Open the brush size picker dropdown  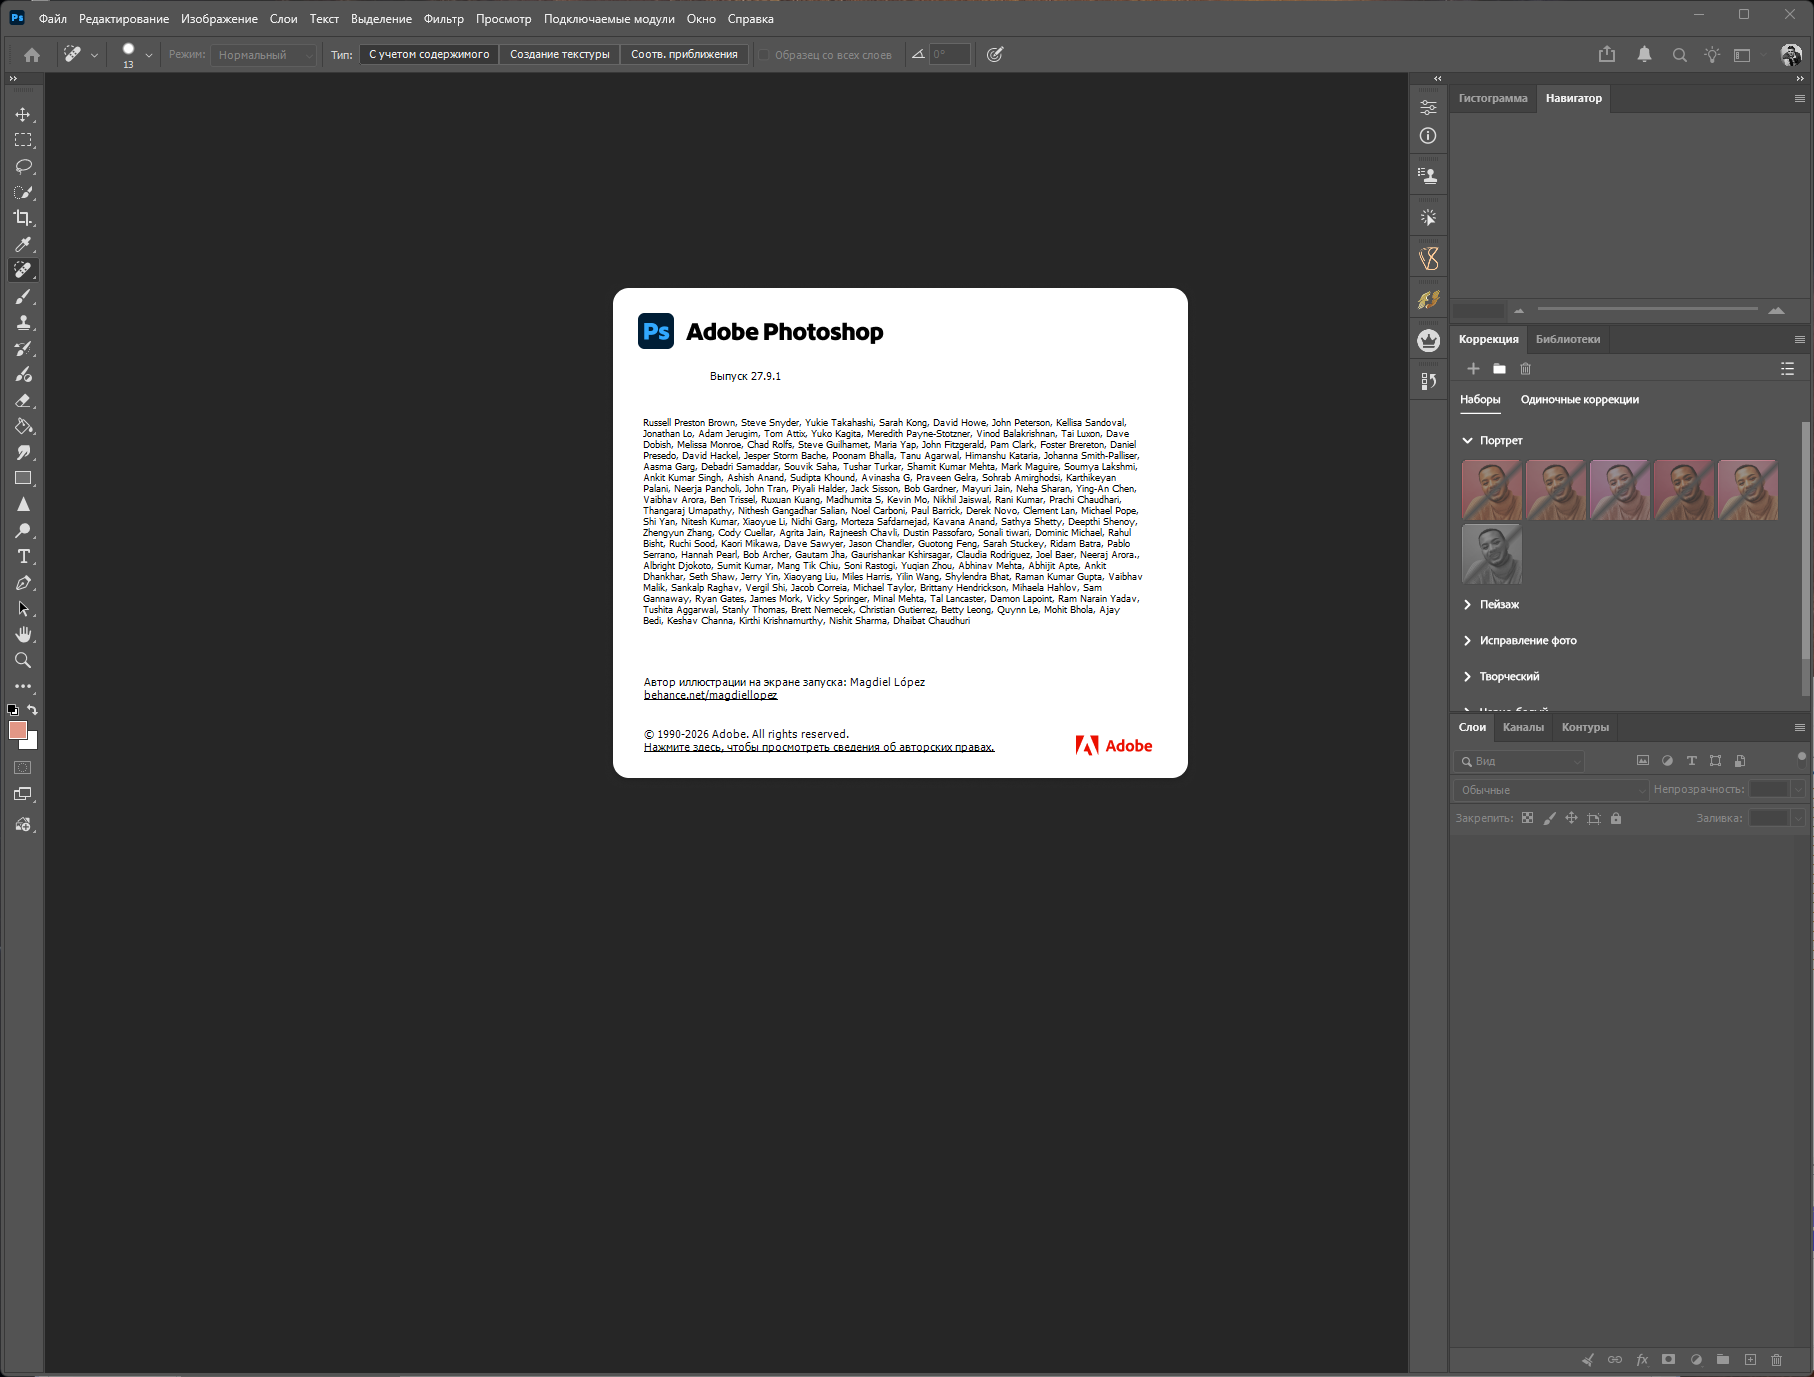point(149,55)
